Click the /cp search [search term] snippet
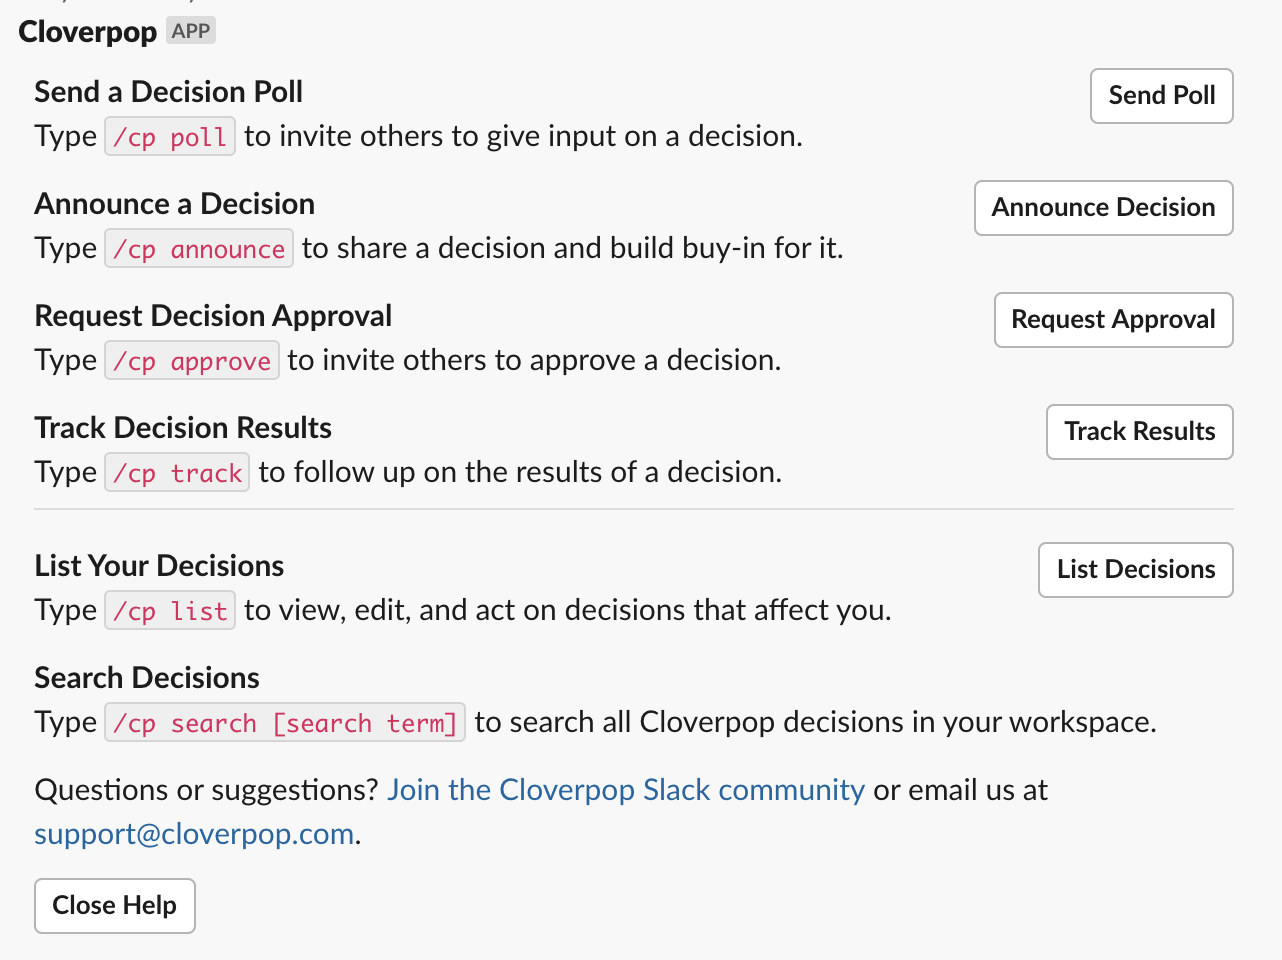The height and width of the screenshot is (960, 1282). click(x=285, y=723)
